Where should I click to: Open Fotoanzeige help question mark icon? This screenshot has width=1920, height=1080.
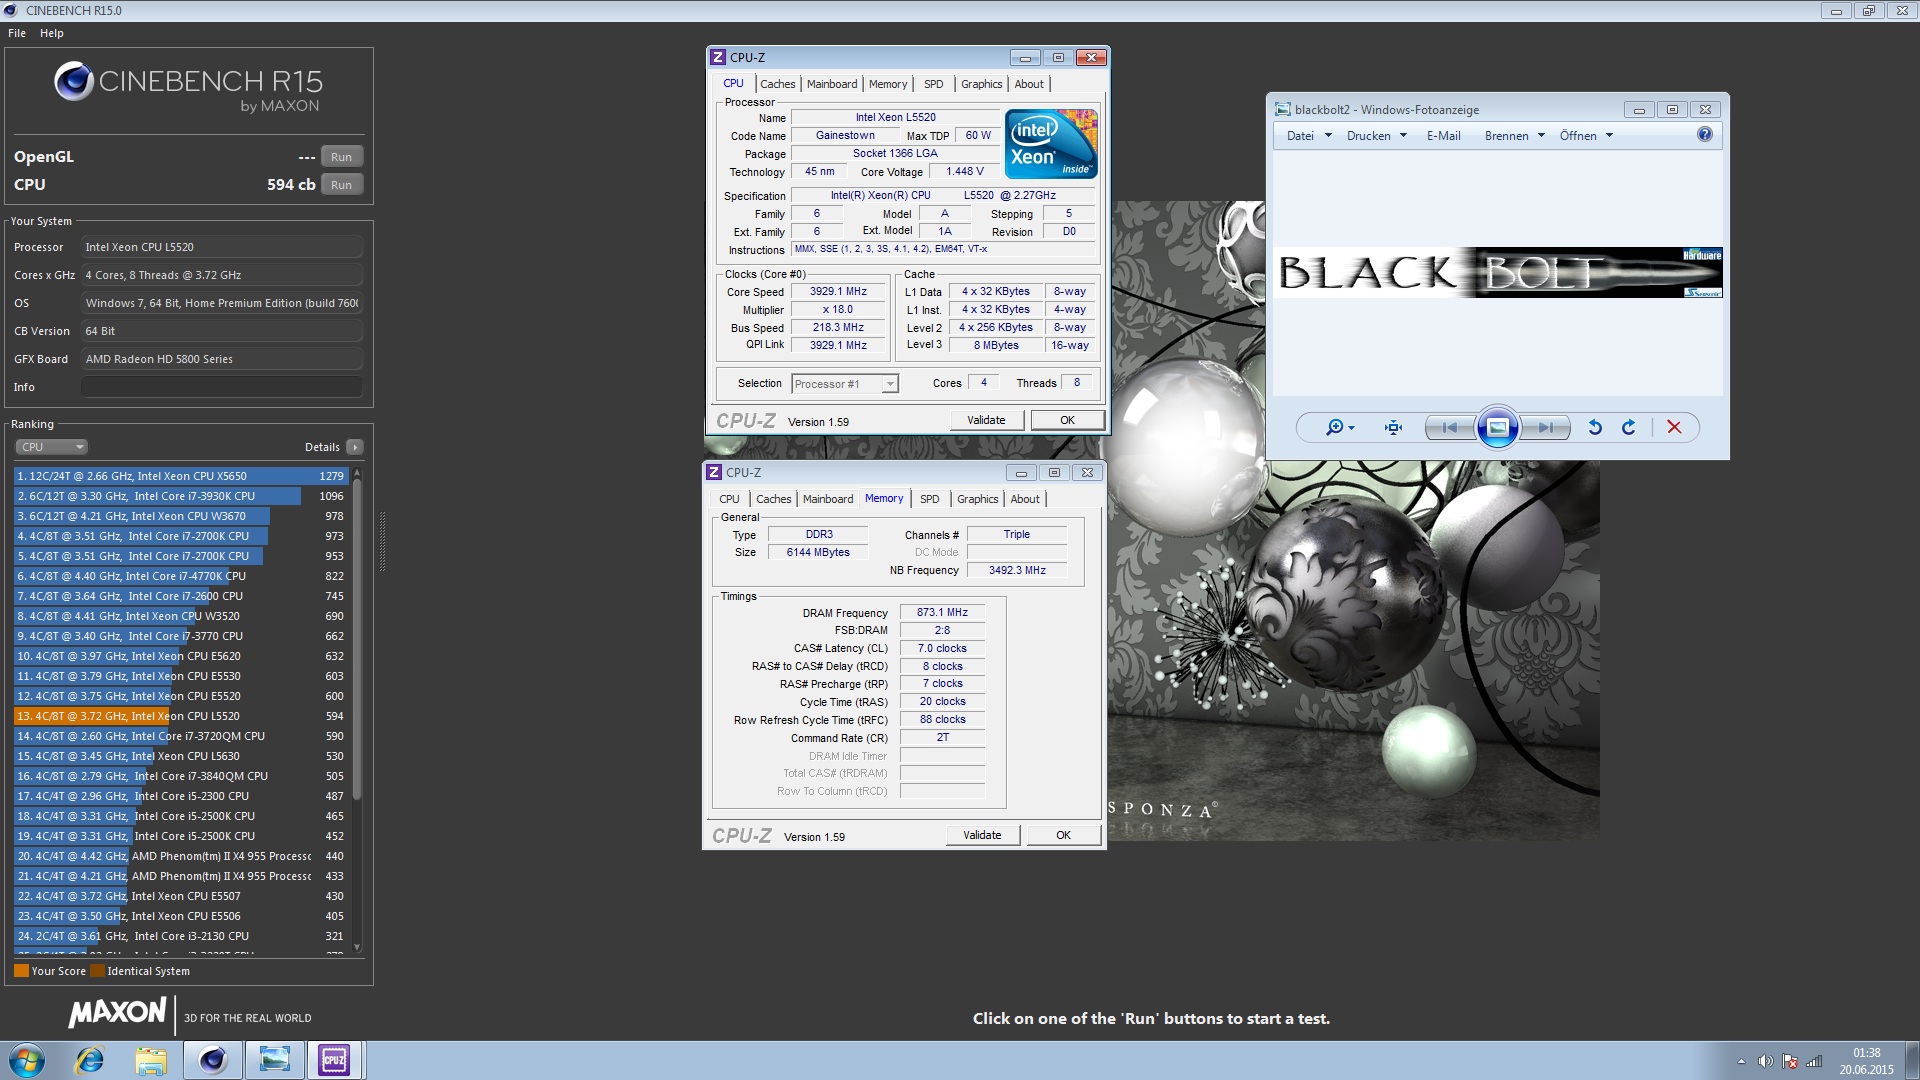coord(1705,135)
